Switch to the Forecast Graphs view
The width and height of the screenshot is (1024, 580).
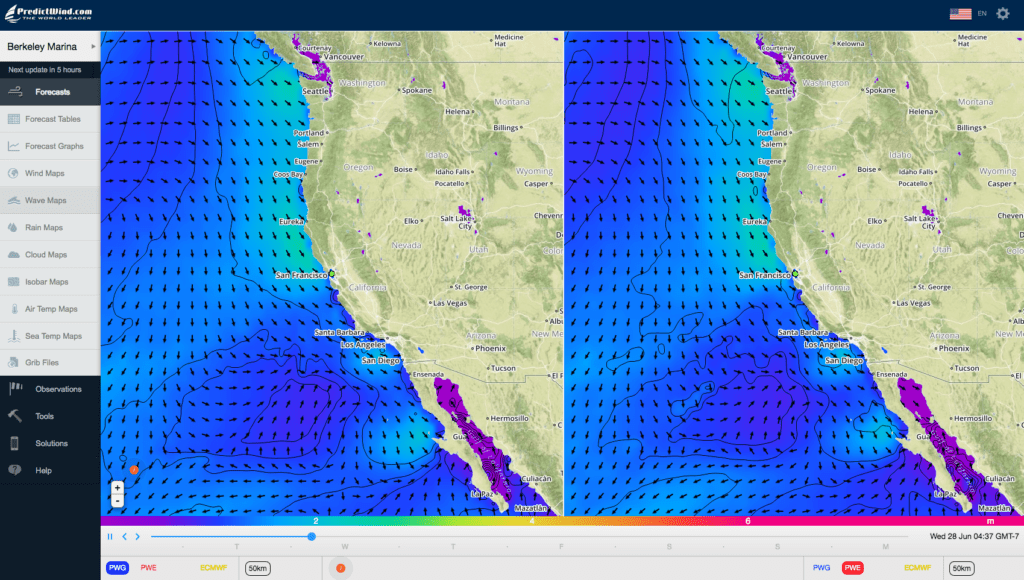tap(50, 146)
